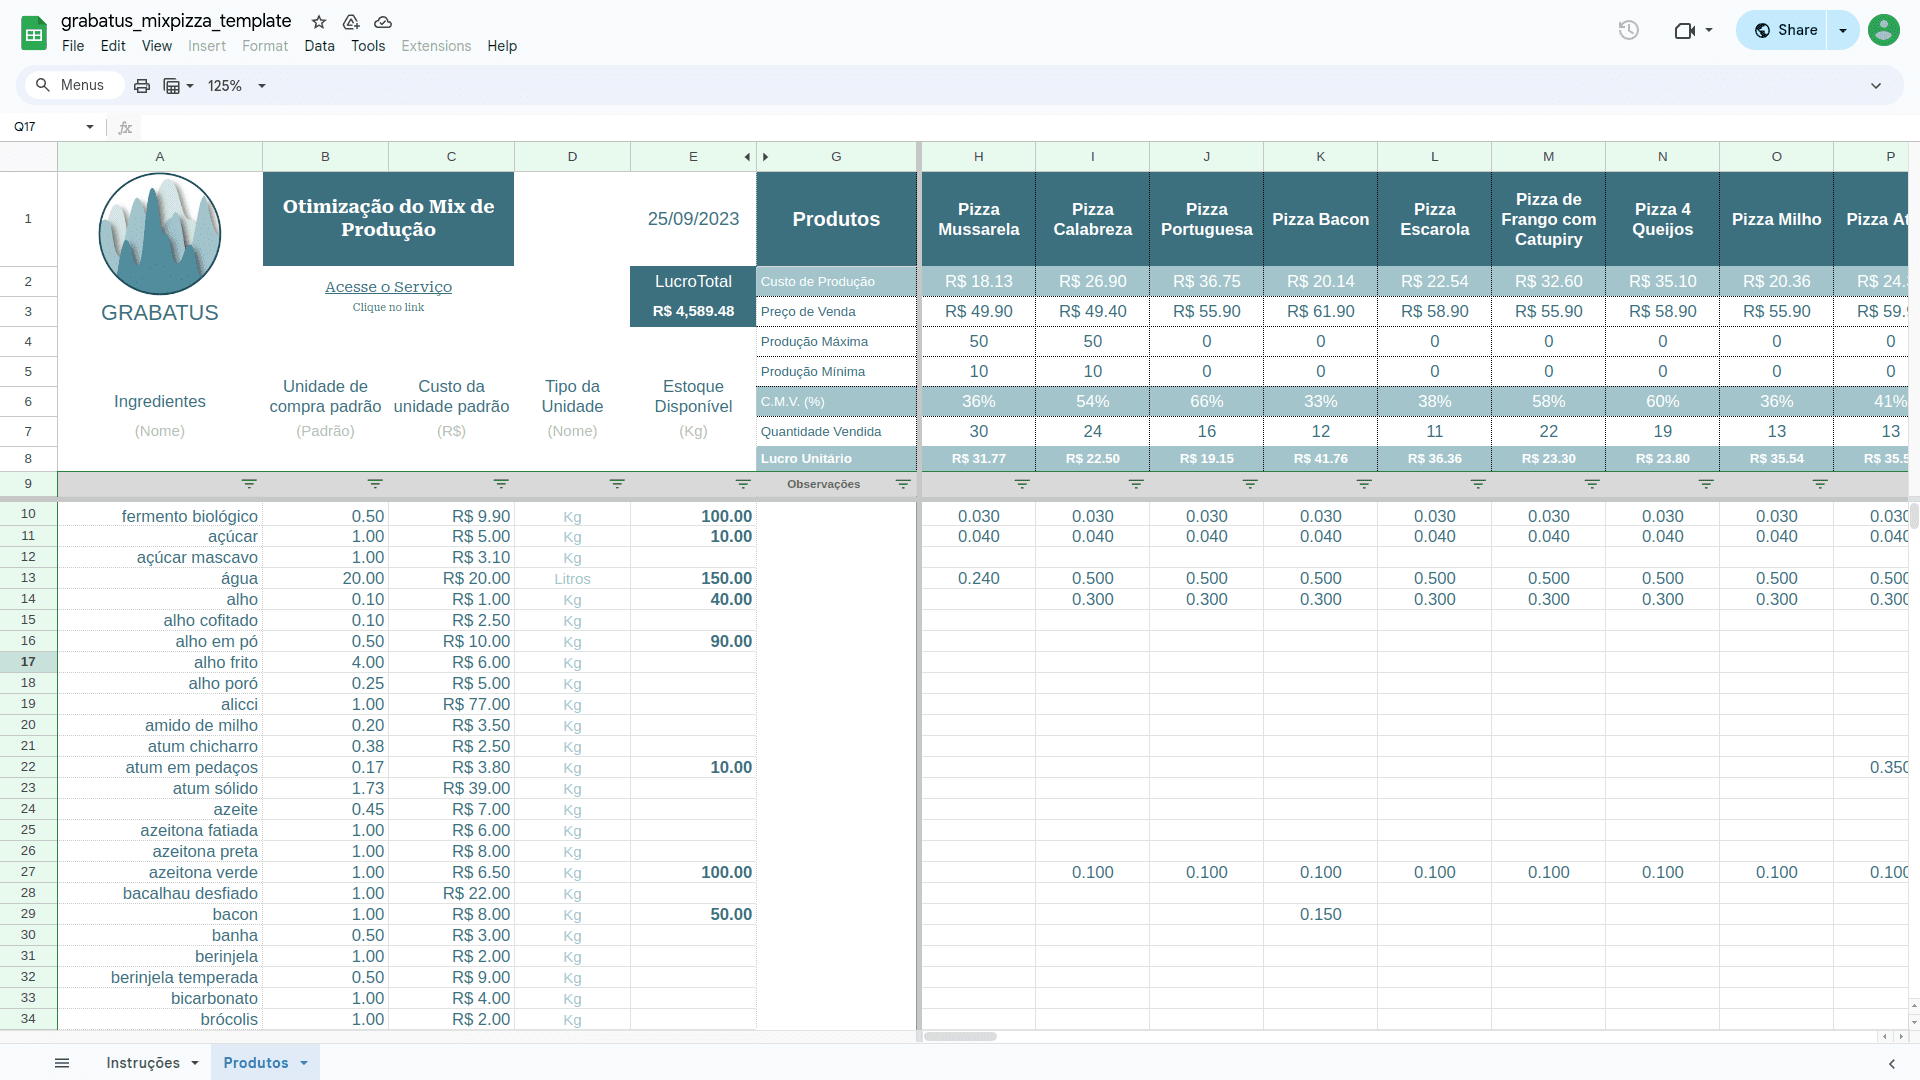
Task: Switch to the Instruções sheet tab
Action: [143, 1063]
